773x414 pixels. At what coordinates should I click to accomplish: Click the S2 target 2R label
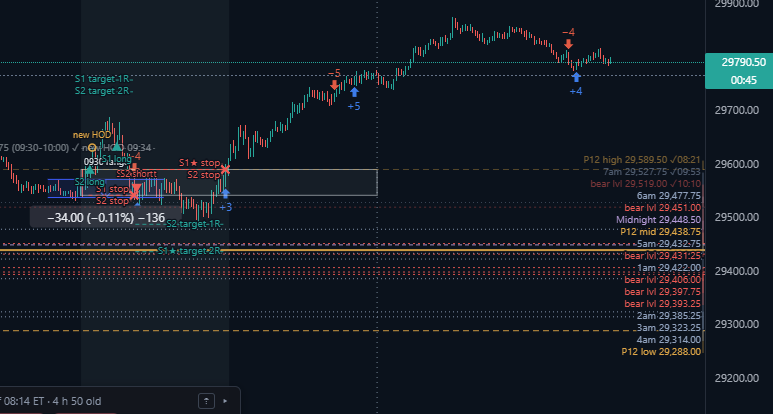(104, 91)
